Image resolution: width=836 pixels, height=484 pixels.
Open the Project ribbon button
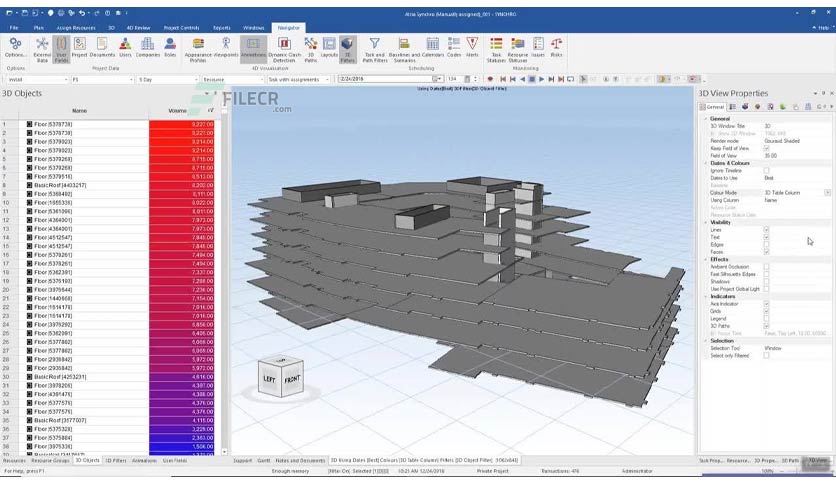(x=79, y=48)
